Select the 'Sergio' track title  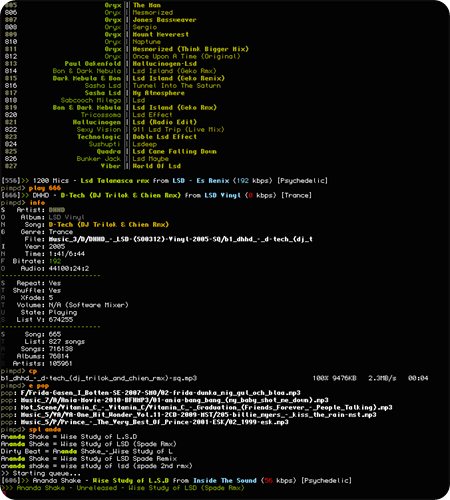coord(145,27)
